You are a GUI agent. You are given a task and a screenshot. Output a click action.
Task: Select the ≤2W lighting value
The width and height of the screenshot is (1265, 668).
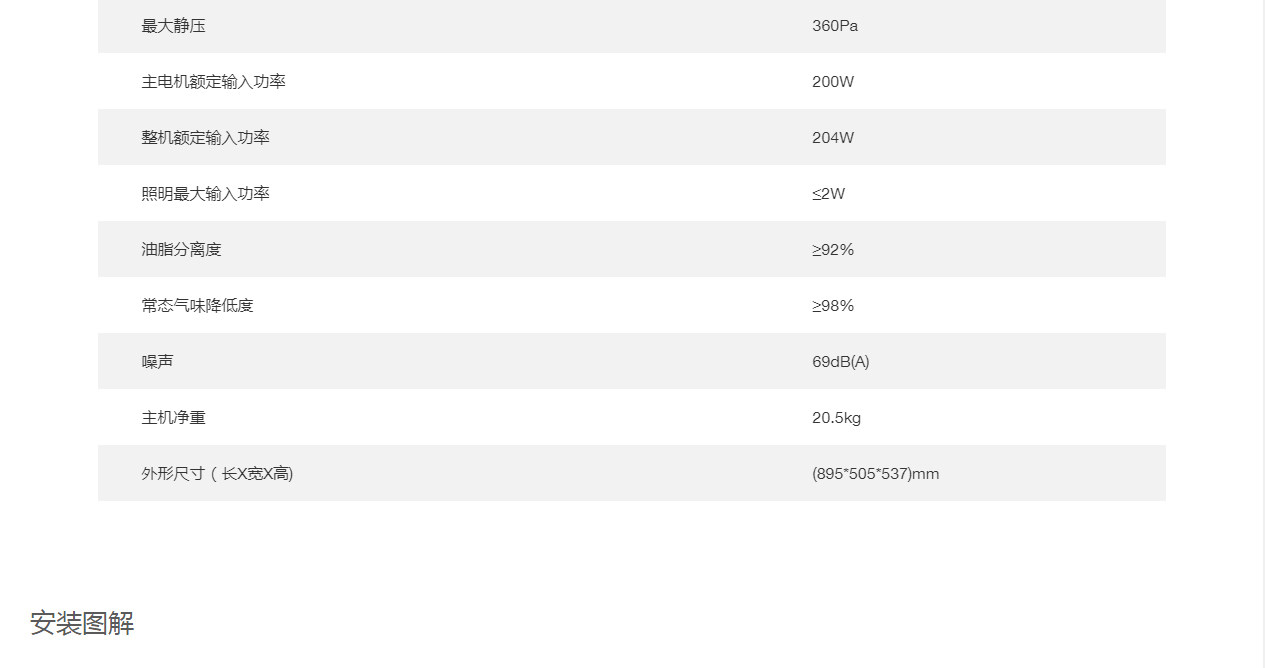tap(828, 194)
